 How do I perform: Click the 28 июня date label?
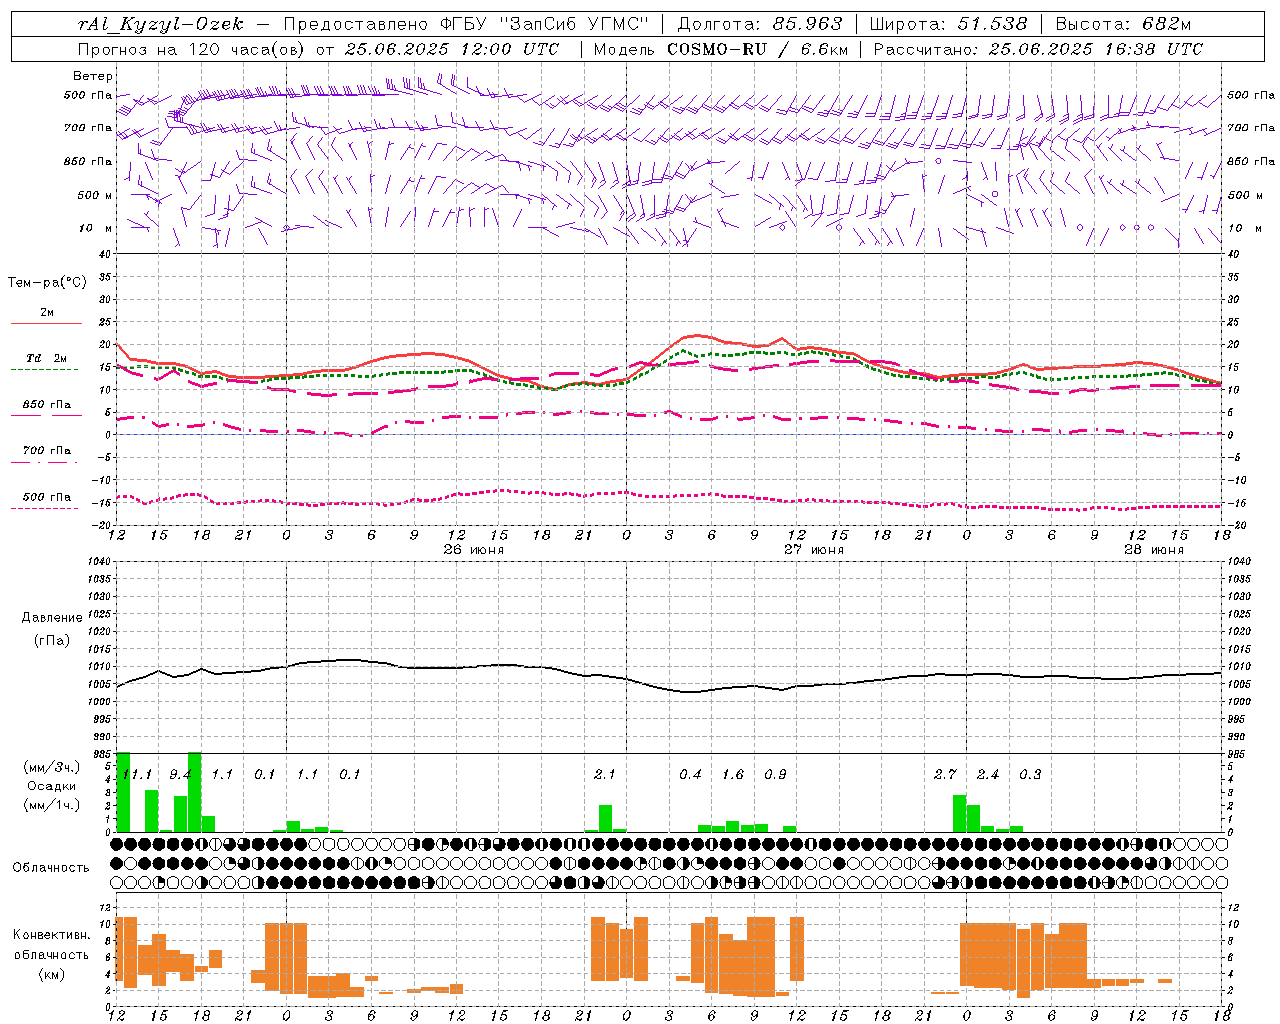click(1154, 550)
